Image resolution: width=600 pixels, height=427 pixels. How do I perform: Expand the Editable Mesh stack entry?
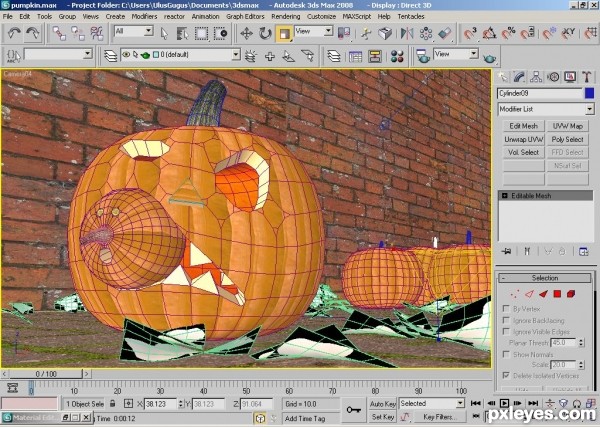point(504,196)
